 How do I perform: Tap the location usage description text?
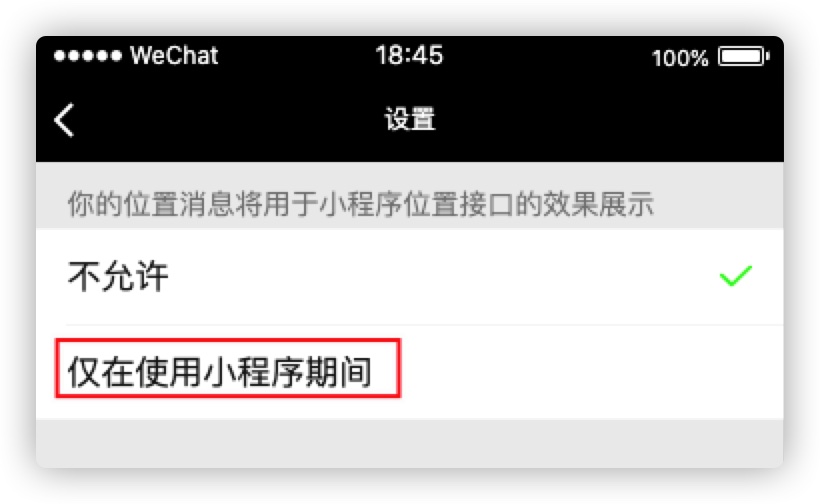pos(361,203)
